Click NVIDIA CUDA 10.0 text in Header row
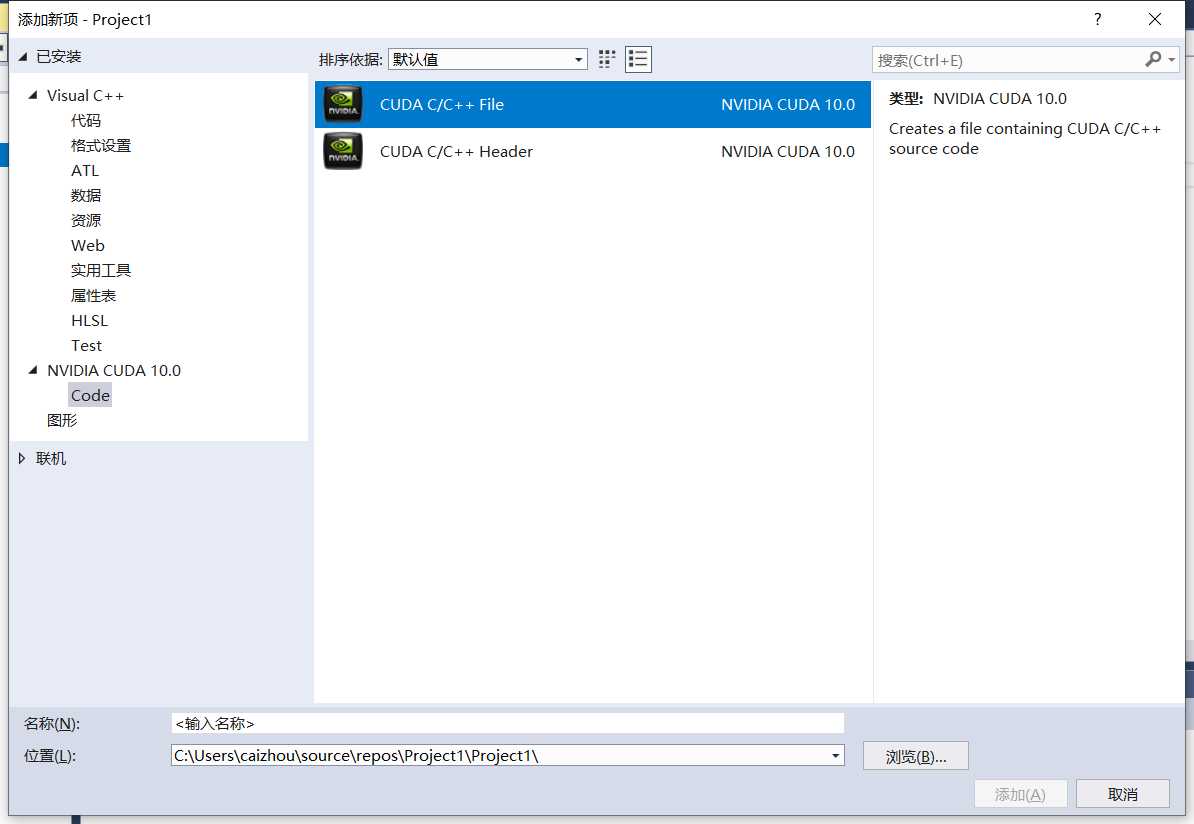Screen dimensions: 1194x824 click(788, 152)
